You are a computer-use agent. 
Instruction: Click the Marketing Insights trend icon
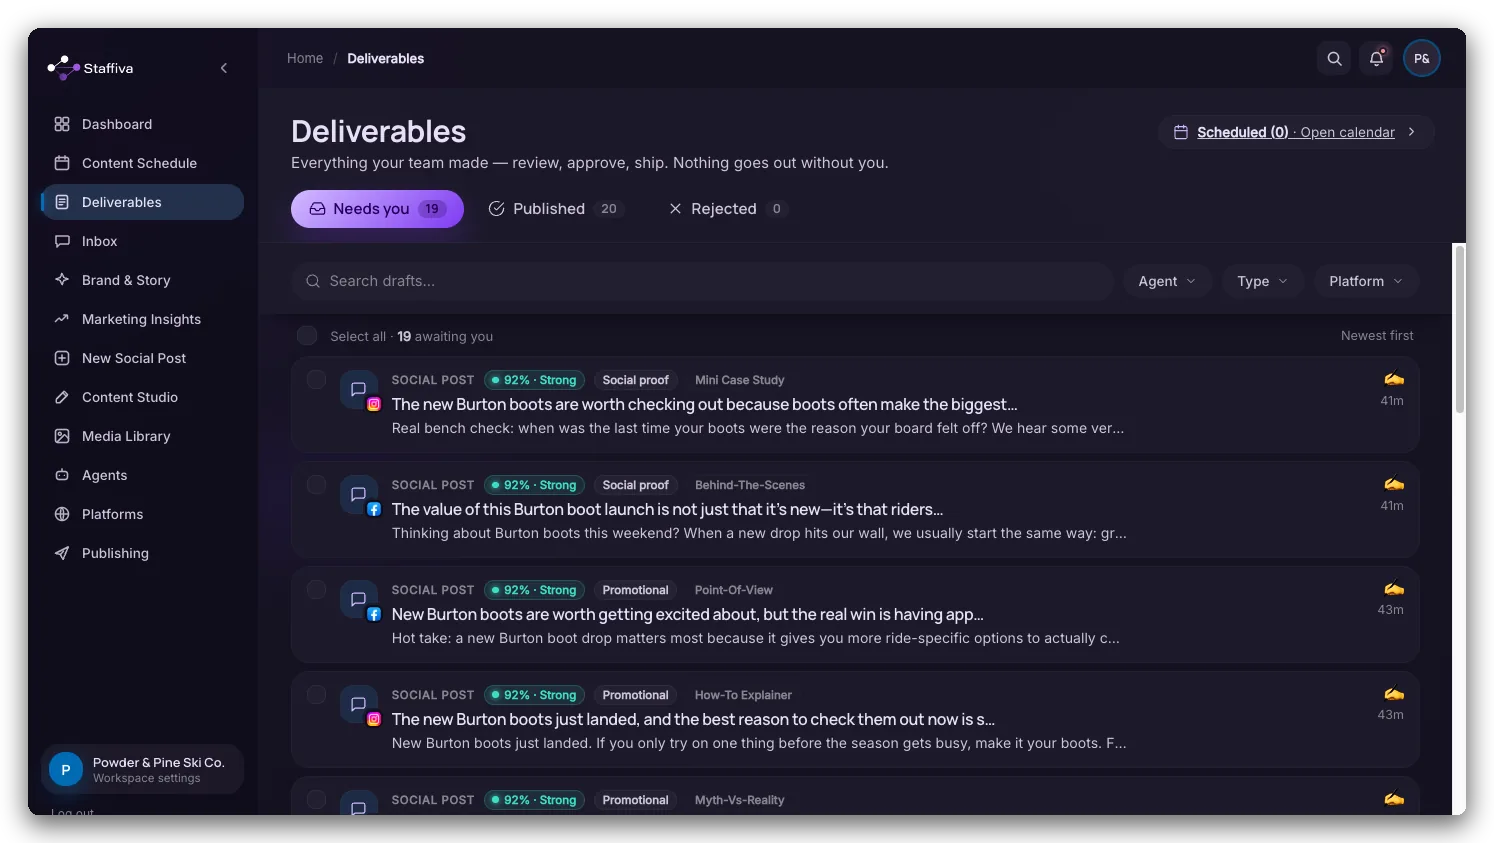pos(62,319)
